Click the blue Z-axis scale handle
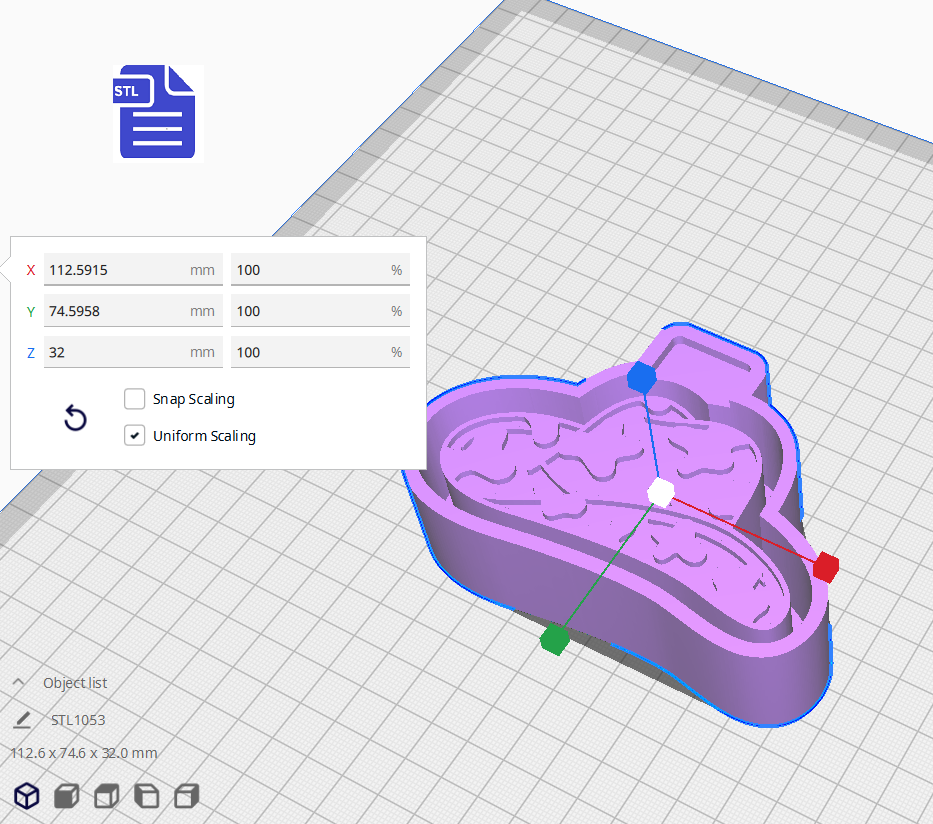The width and height of the screenshot is (933, 824). [x=640, y=377]
